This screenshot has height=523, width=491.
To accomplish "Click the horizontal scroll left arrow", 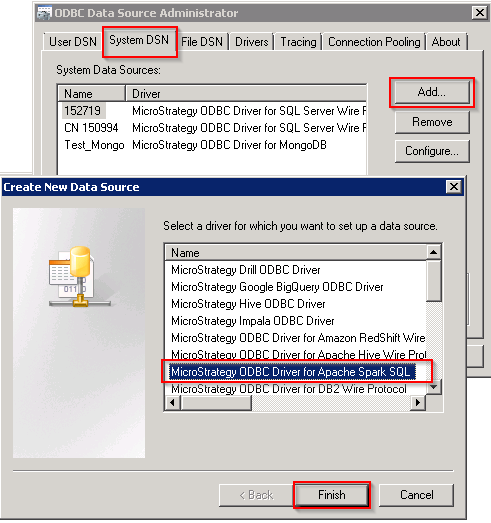I will (x=172, y=403).
